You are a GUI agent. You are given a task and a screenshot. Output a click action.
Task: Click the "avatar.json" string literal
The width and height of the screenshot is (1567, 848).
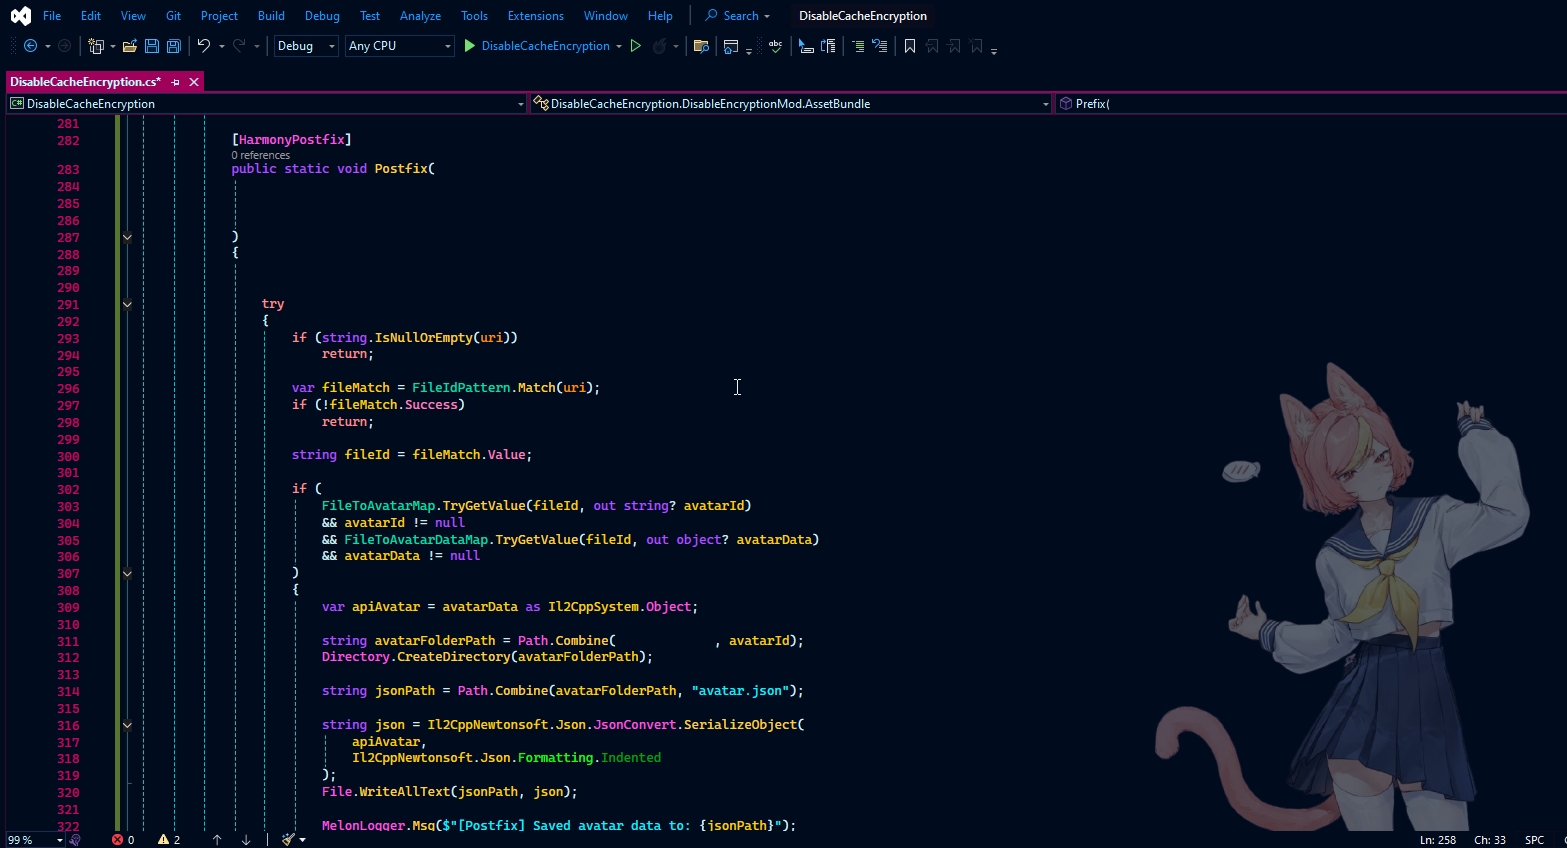coord(741,691)
